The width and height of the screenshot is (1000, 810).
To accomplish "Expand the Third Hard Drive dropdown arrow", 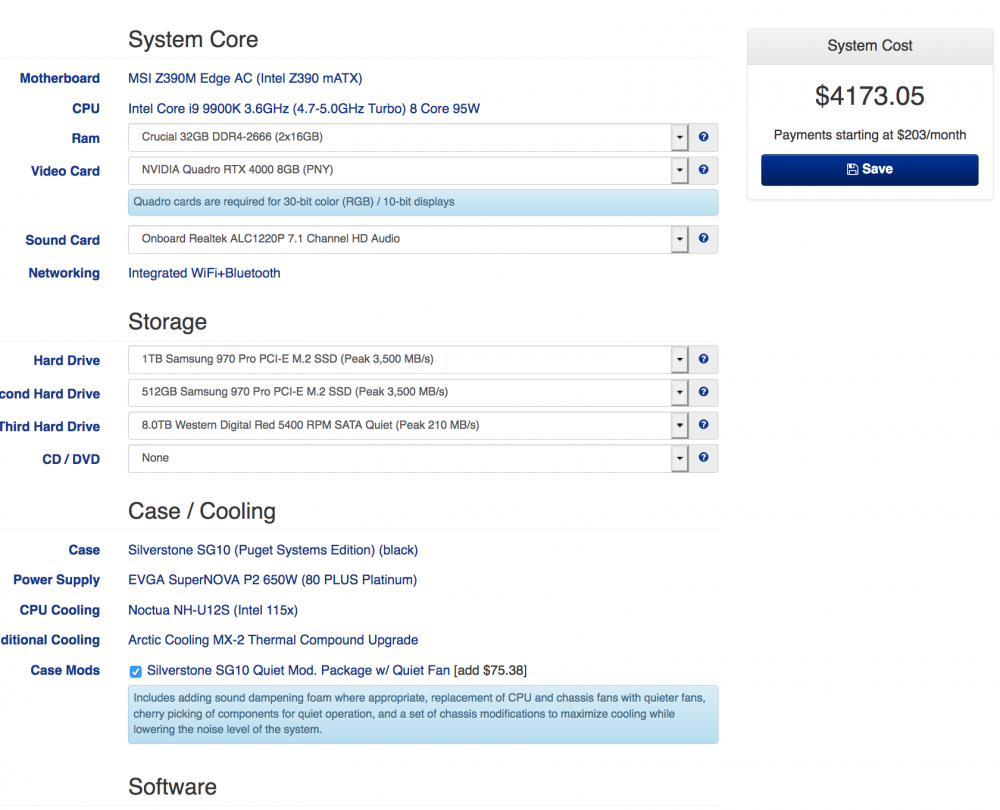I will tap(680, 425).
